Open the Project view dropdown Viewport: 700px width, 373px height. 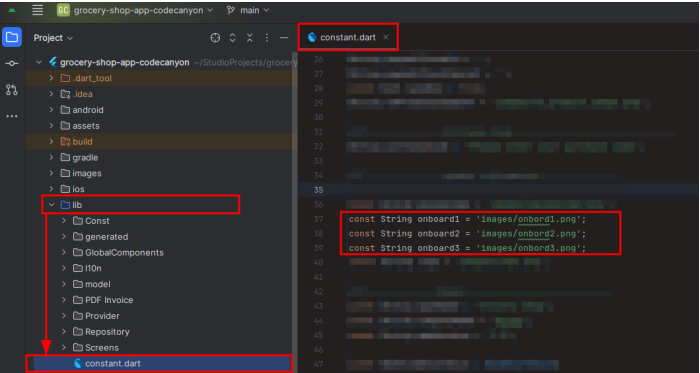click(53, 38)
